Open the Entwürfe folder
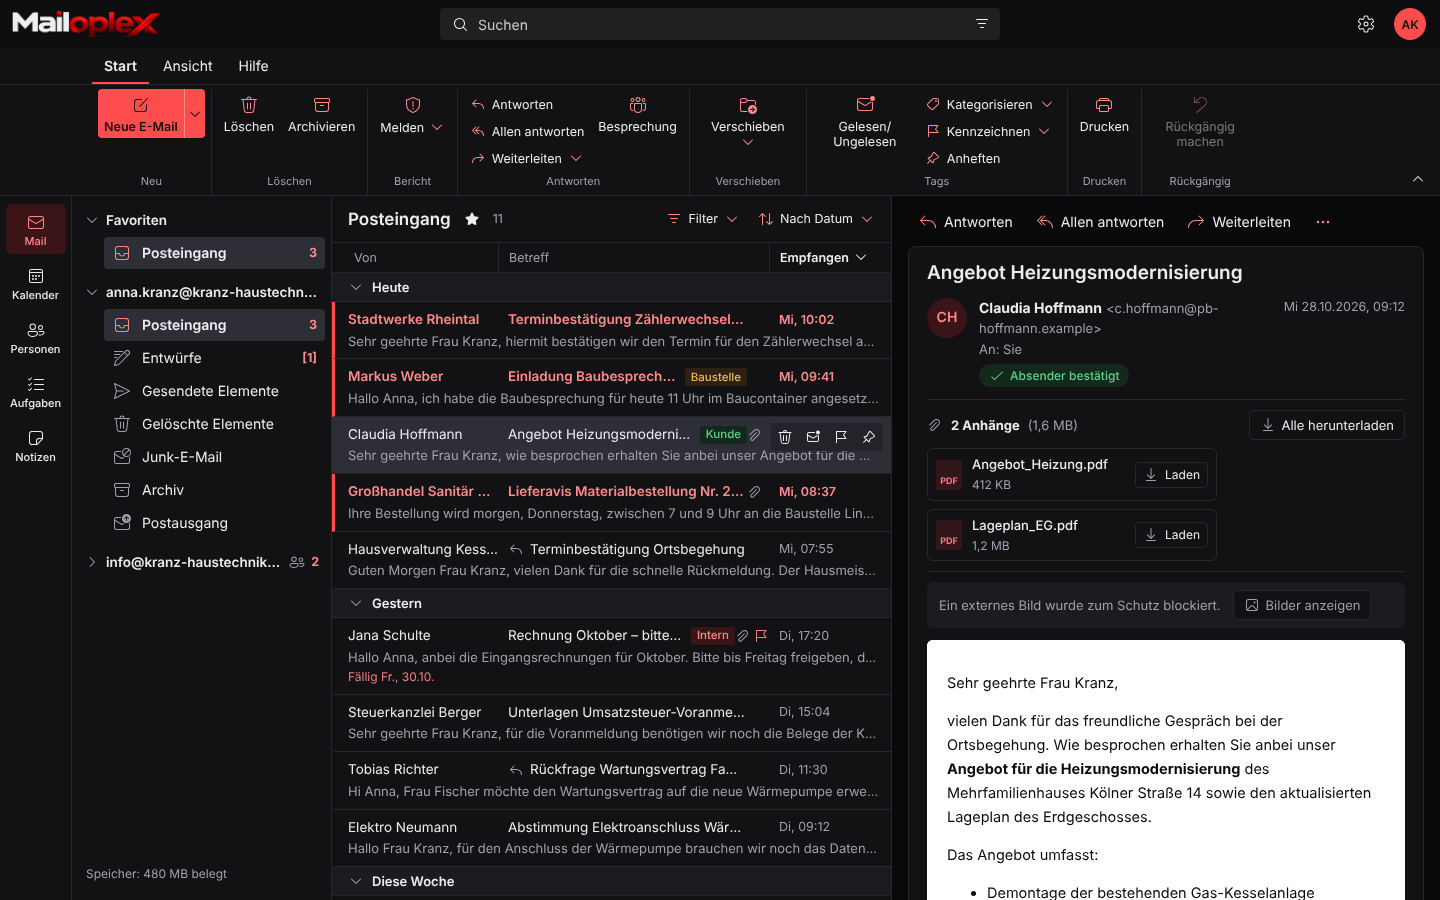Image resolution: width=1440 pixels, height=900 pixels. [x=214, y=358]
